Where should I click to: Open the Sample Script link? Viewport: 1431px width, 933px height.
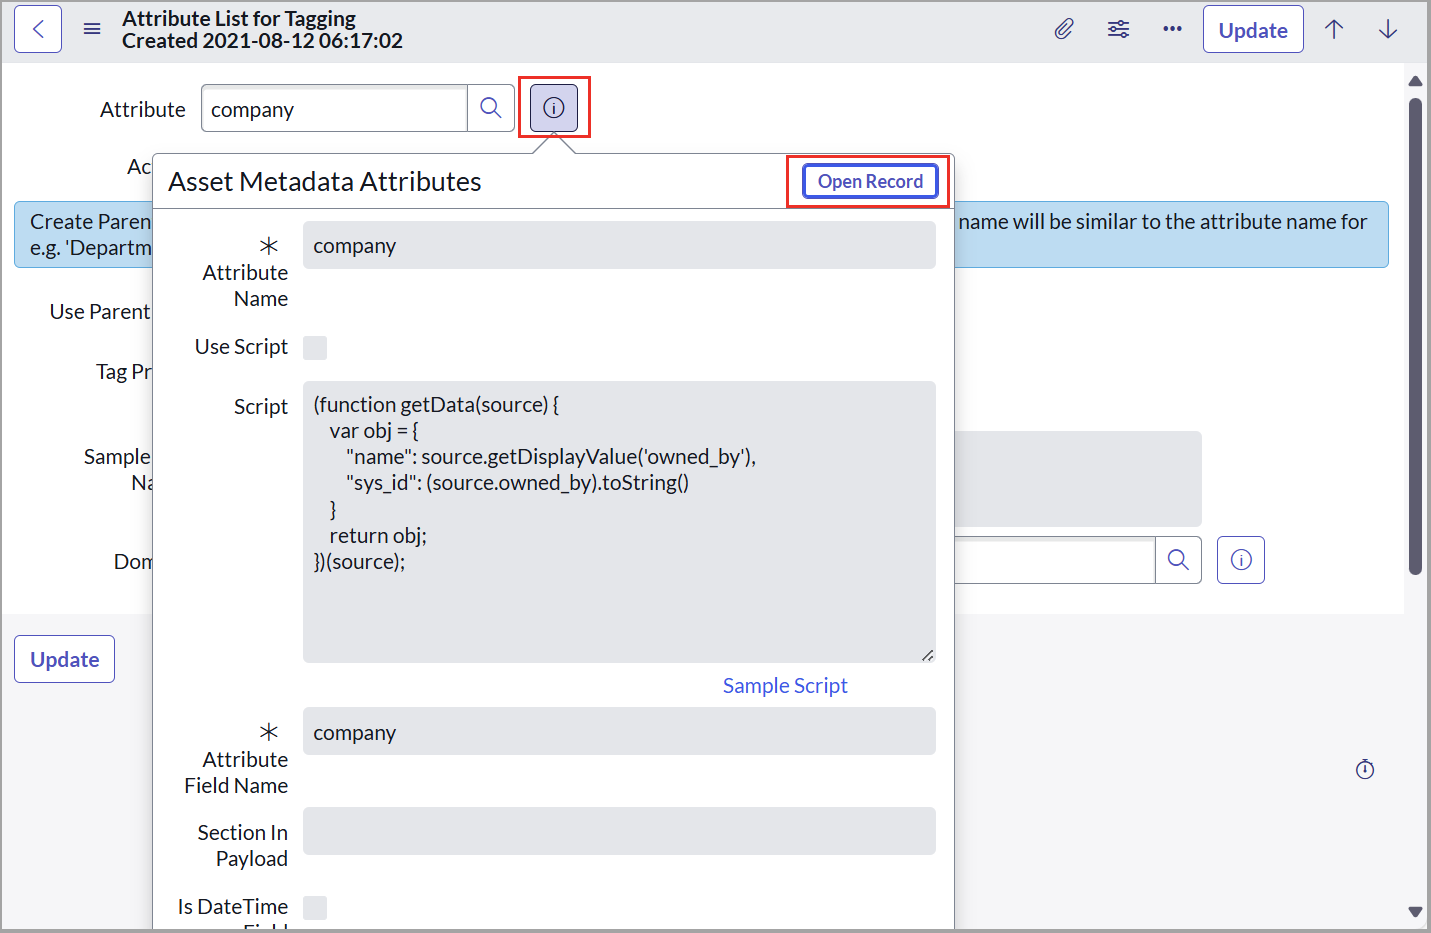[784, 685]
